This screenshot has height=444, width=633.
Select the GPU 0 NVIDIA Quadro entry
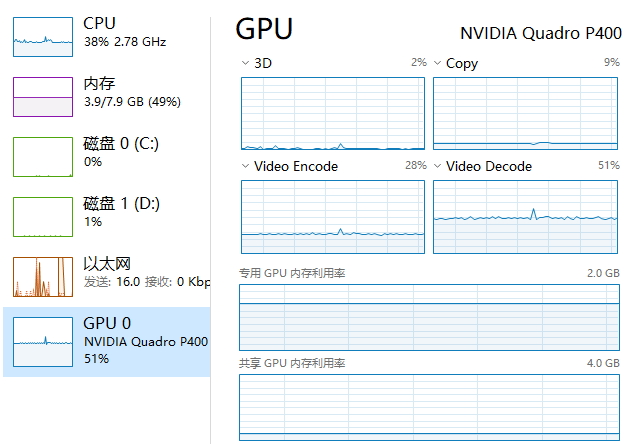[145, 340]
